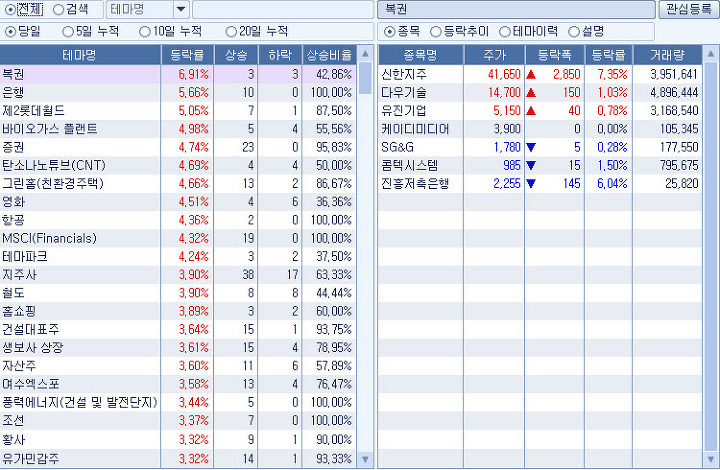Click theme list scroll down arrow
This screenshot has width=720, height=470.
pos(365,459)
